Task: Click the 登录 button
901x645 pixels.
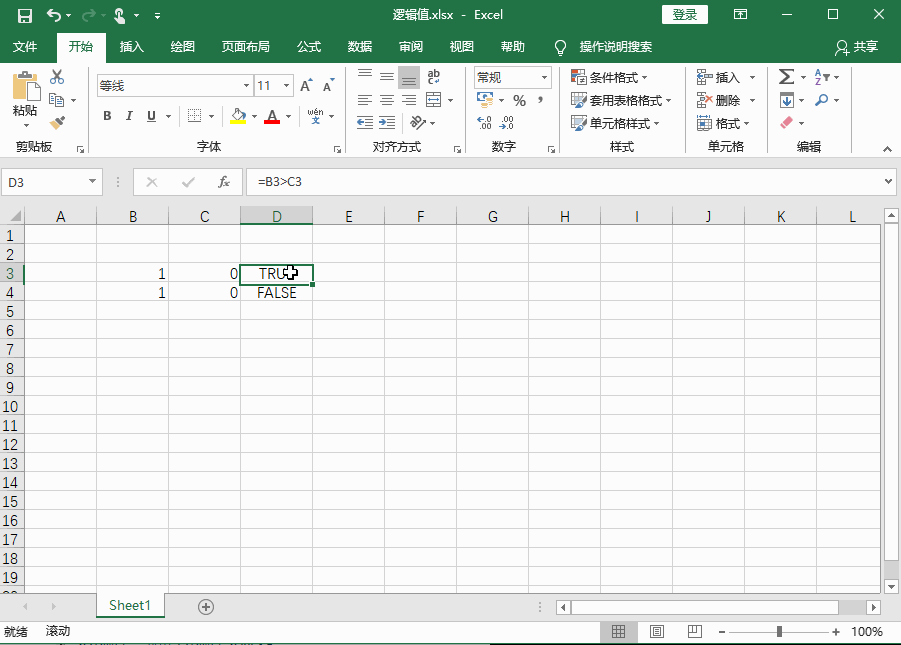Action: tap(684, 14)
